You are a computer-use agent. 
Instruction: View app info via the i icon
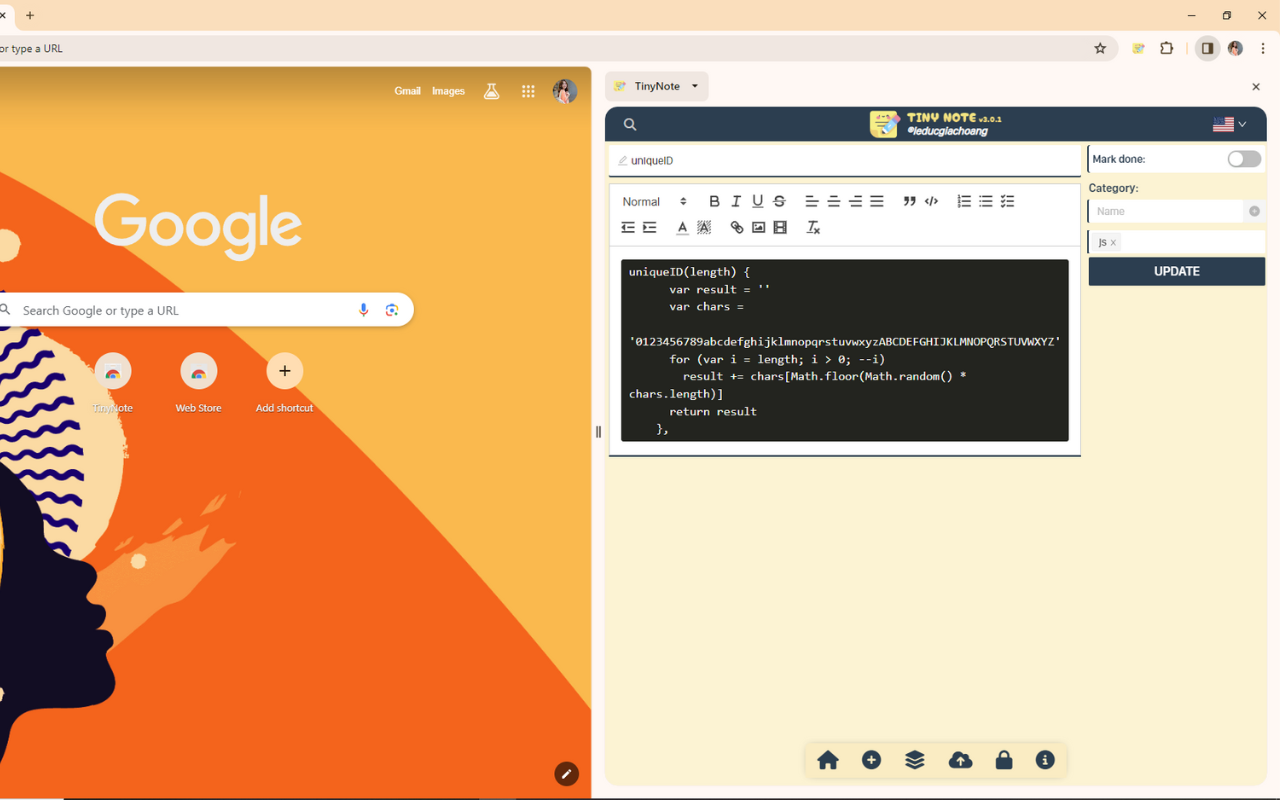pos(1045,760)
